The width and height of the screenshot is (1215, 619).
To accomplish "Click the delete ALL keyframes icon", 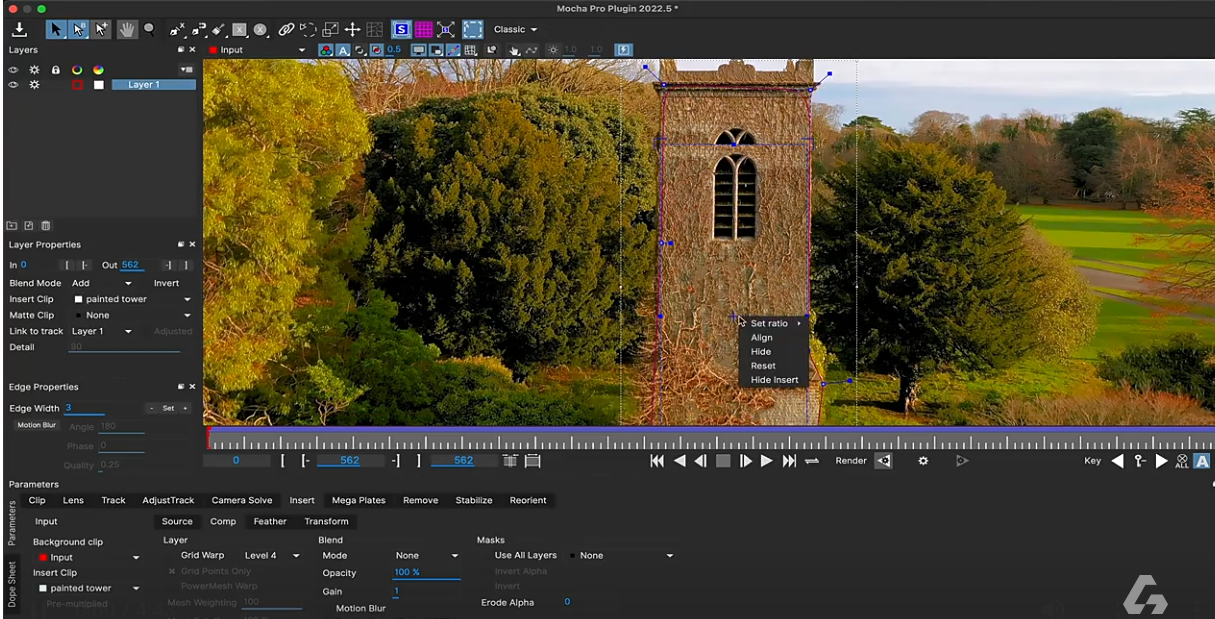I will tap(1182, 461).
